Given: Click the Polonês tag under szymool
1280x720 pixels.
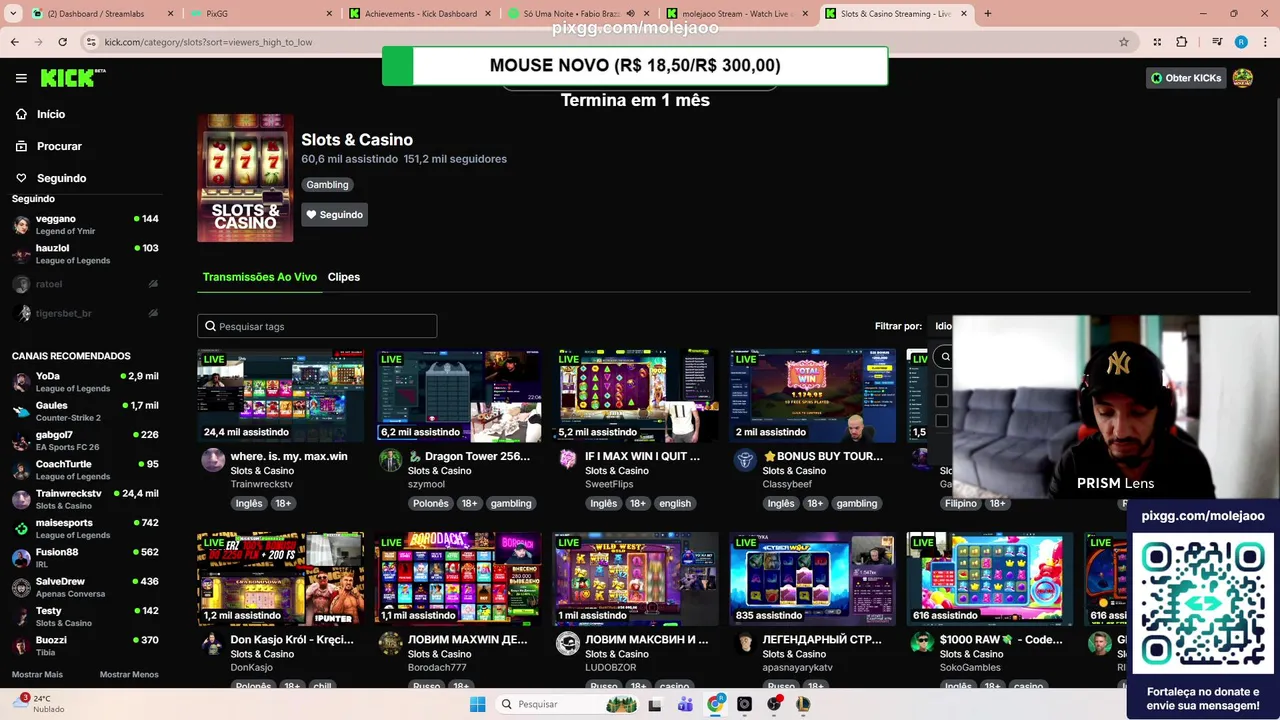Looking at the screenshot, I should [431, 504].
